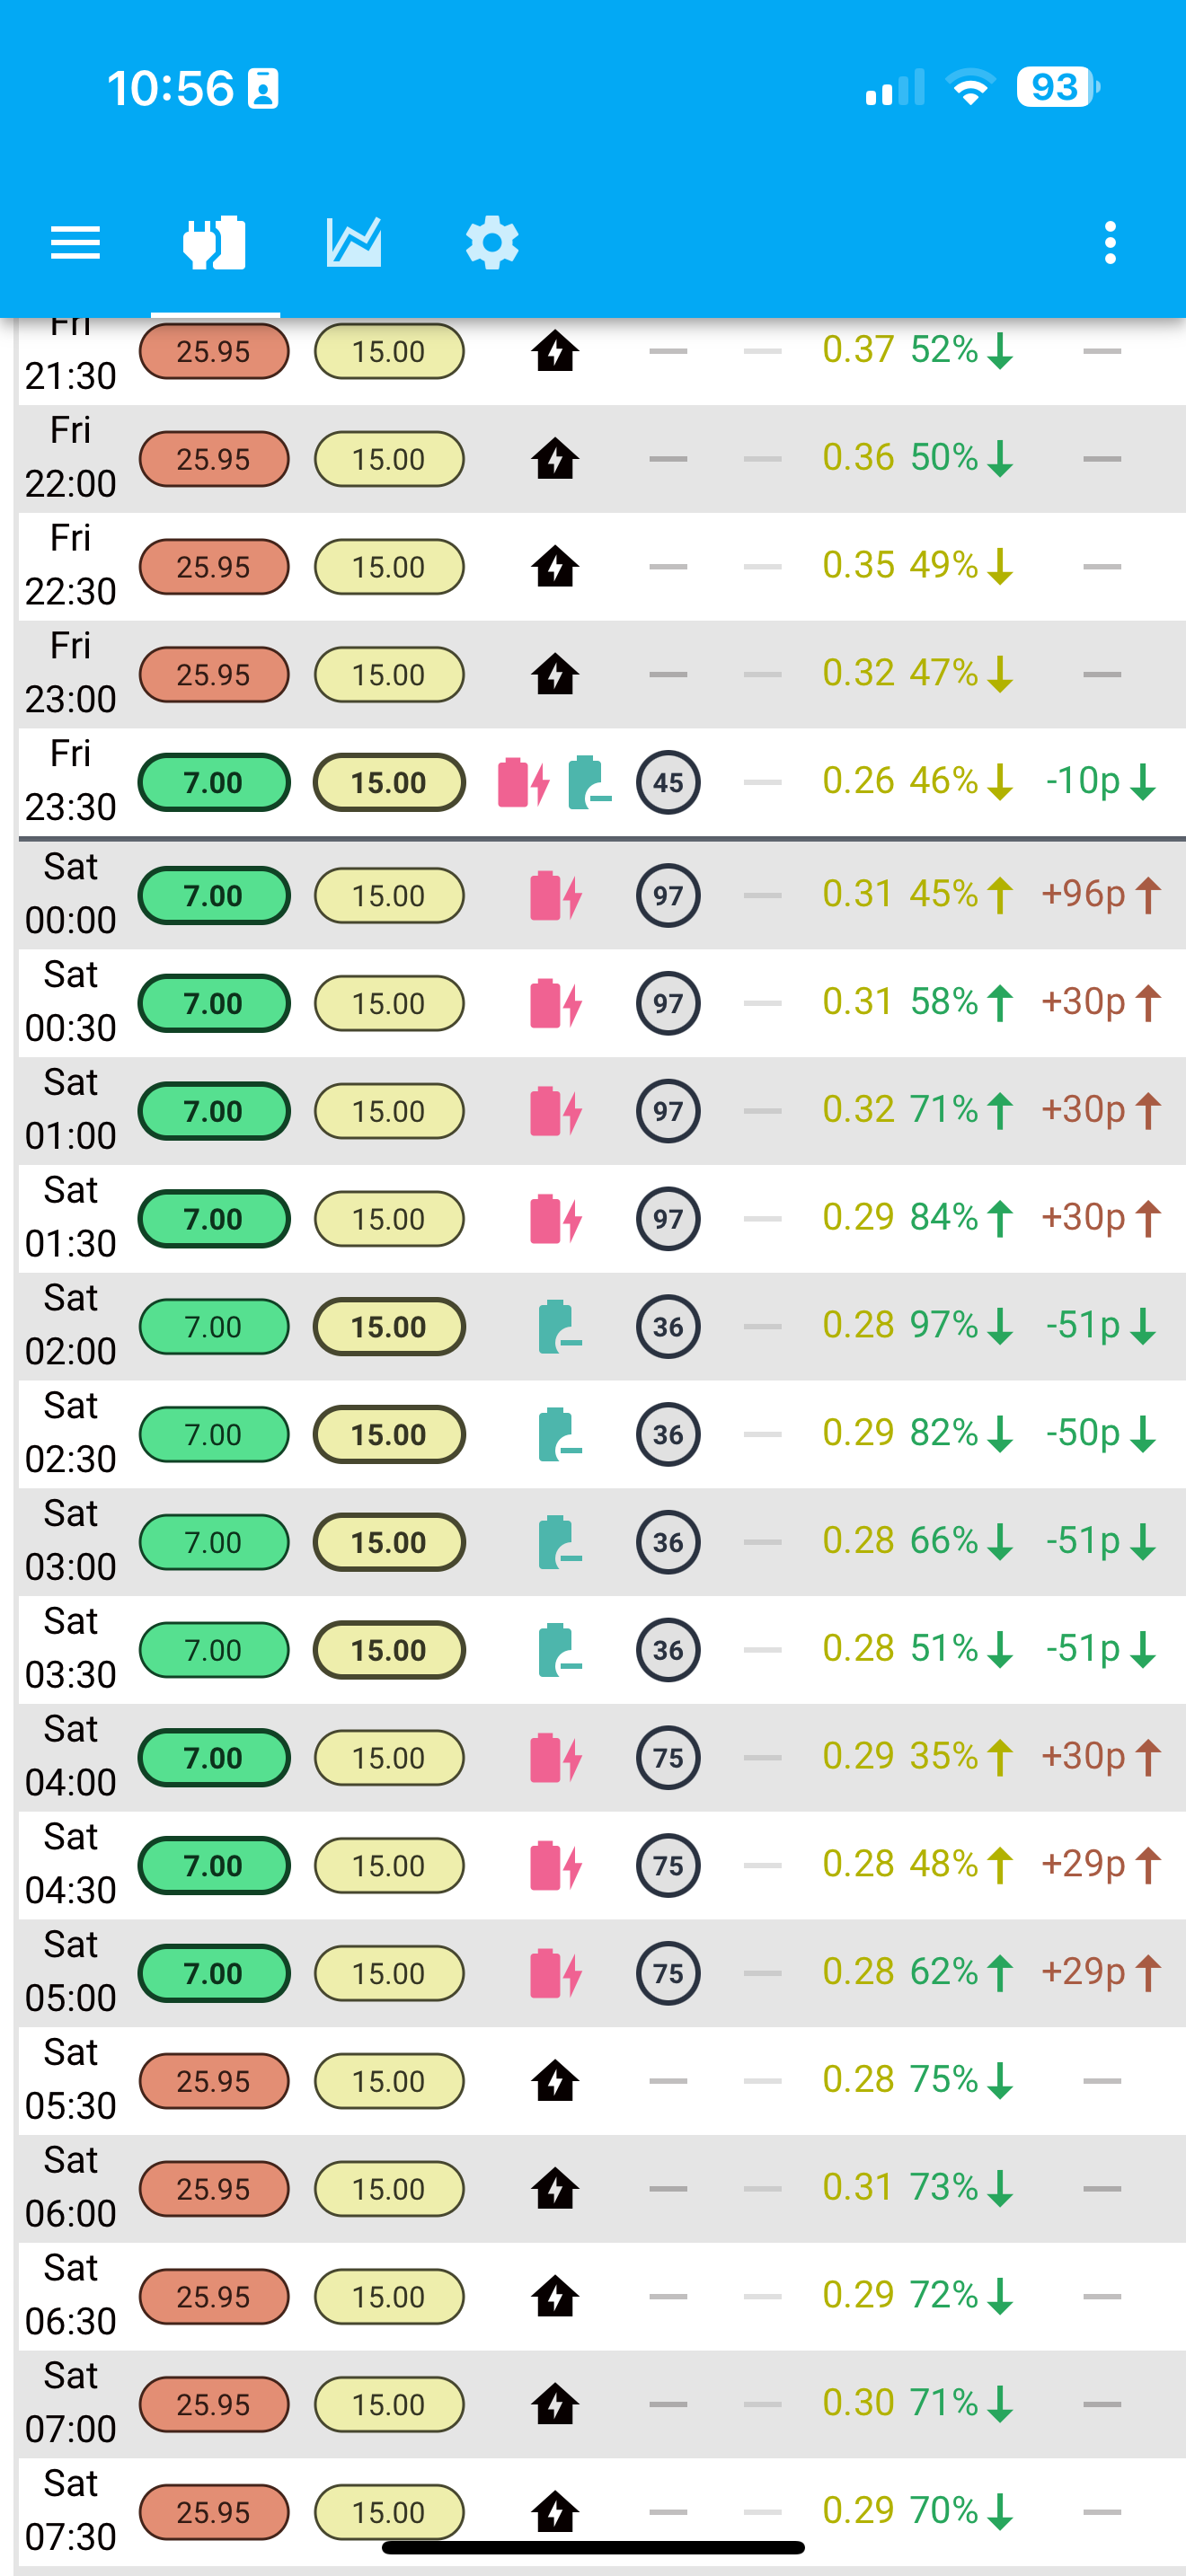Viewport: 1186px width, 2576px height.
Task: Select the Sat 05:30 time row label
Action: tap(70, 2080)
